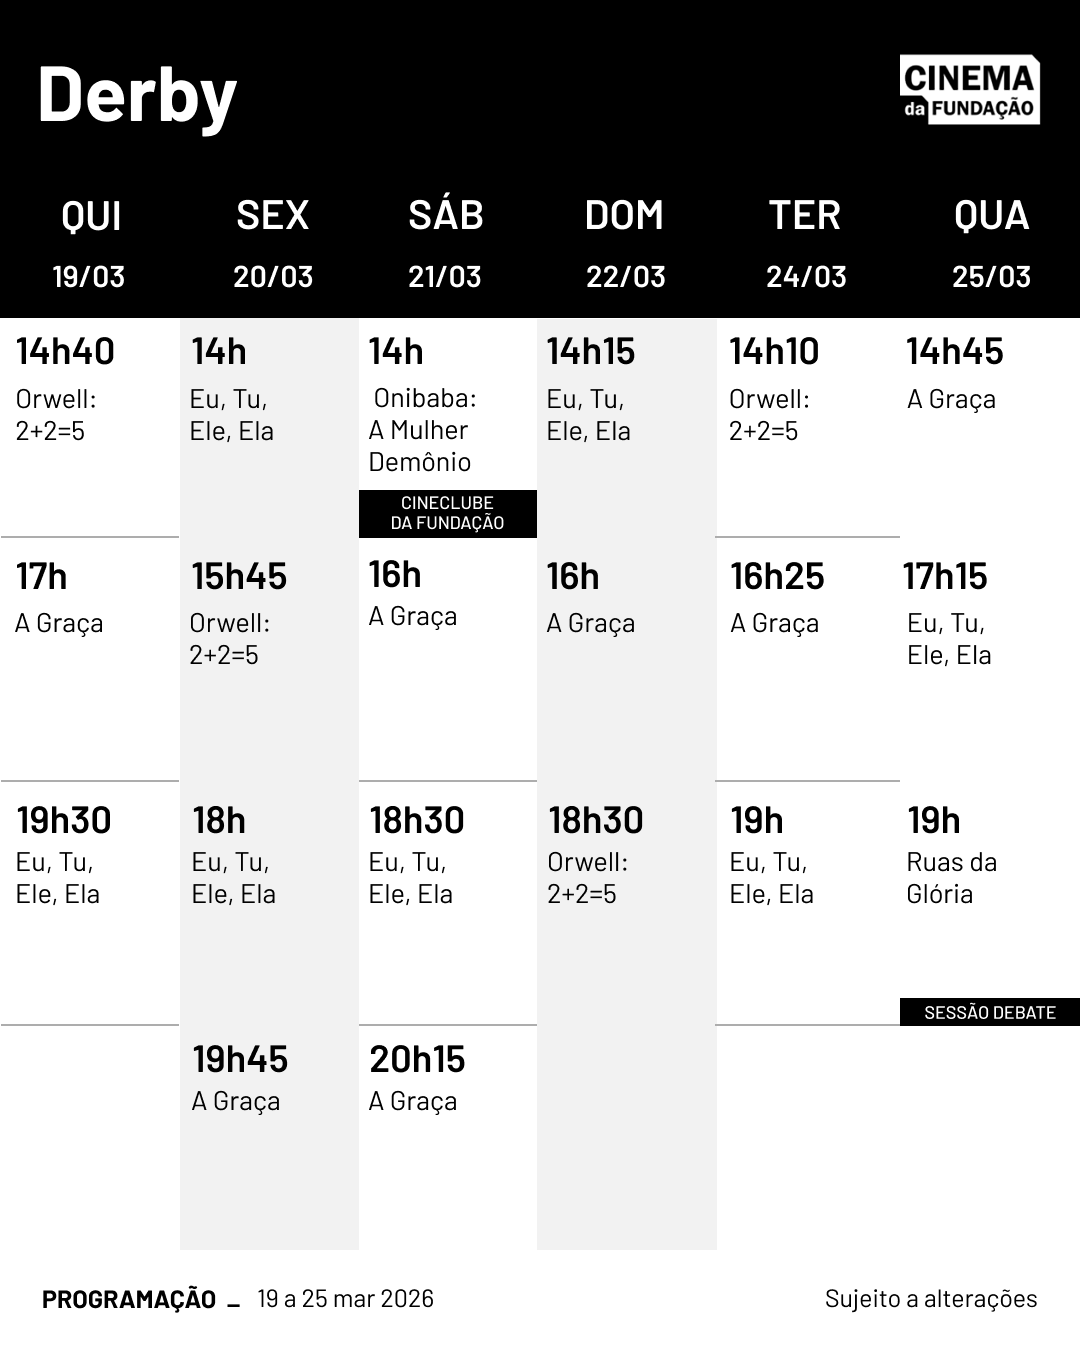
Task: Click the Cinema da Fundação logo
Action: [x=969, y=90]
